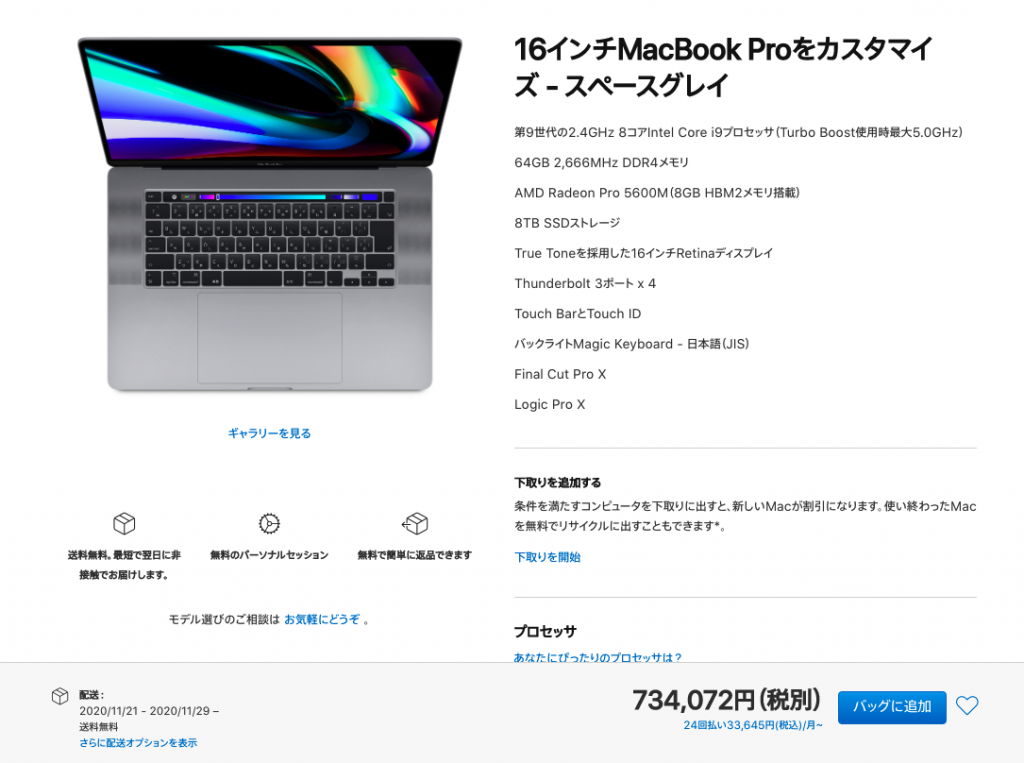This screenshot has width=1024, height=763.
Task: Click the Final Cut Pro X spec line
Action: pos(560,374)
